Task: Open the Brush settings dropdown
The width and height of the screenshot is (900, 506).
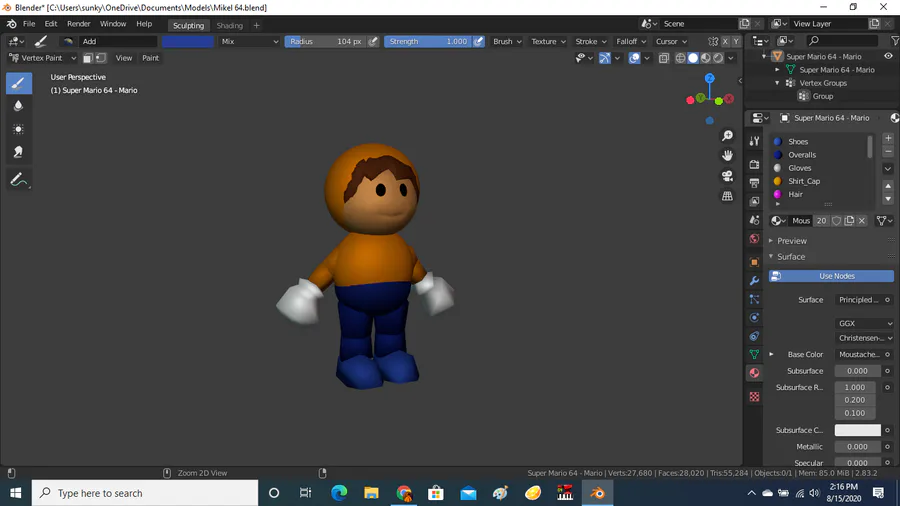Action: [x=507, y=41]
